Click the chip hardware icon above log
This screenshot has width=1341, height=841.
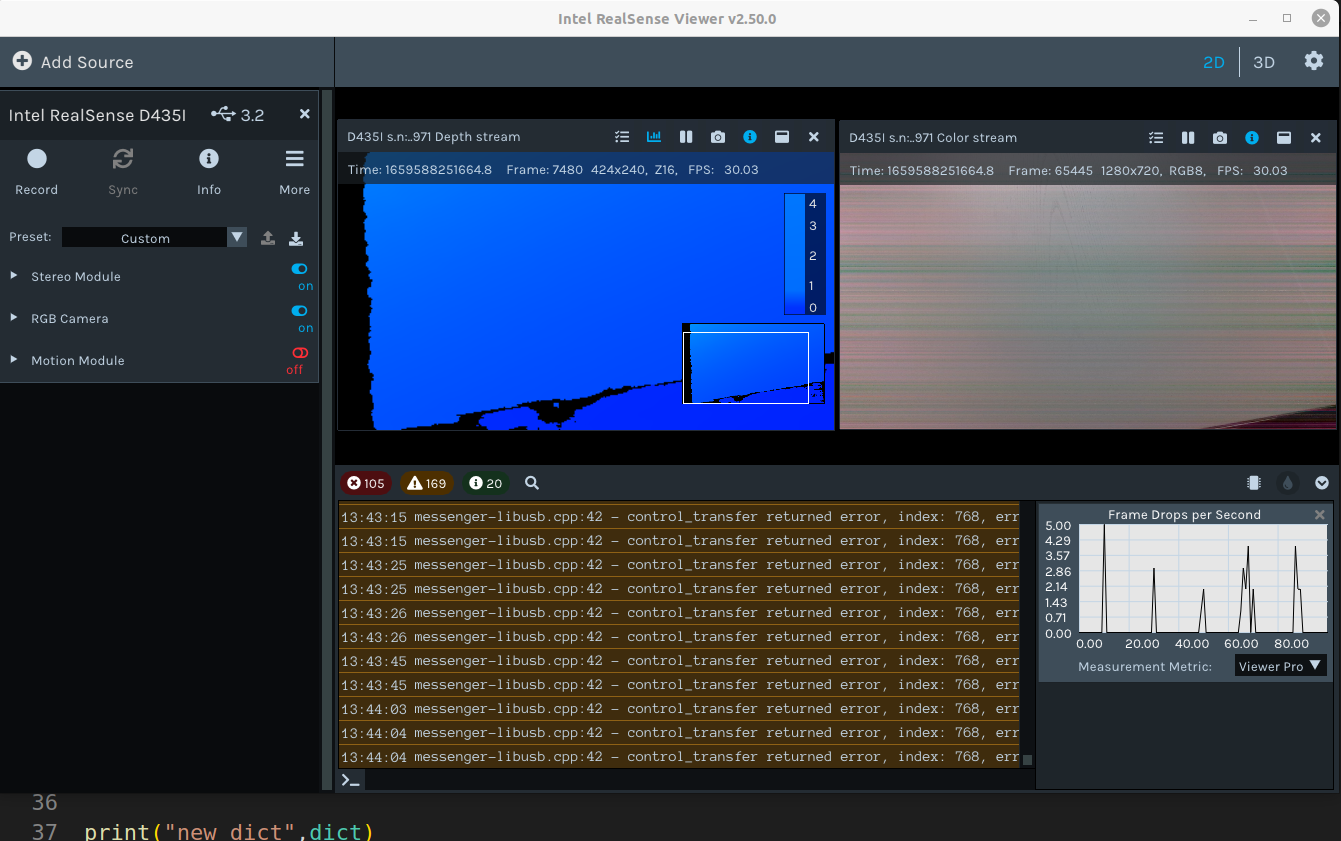coord(1254,483)
